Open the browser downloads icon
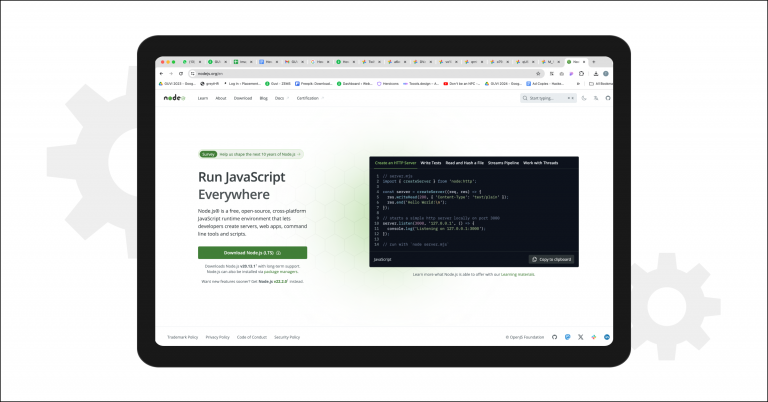Viewport: 768px width, 402px height. (x=596, y=73)
